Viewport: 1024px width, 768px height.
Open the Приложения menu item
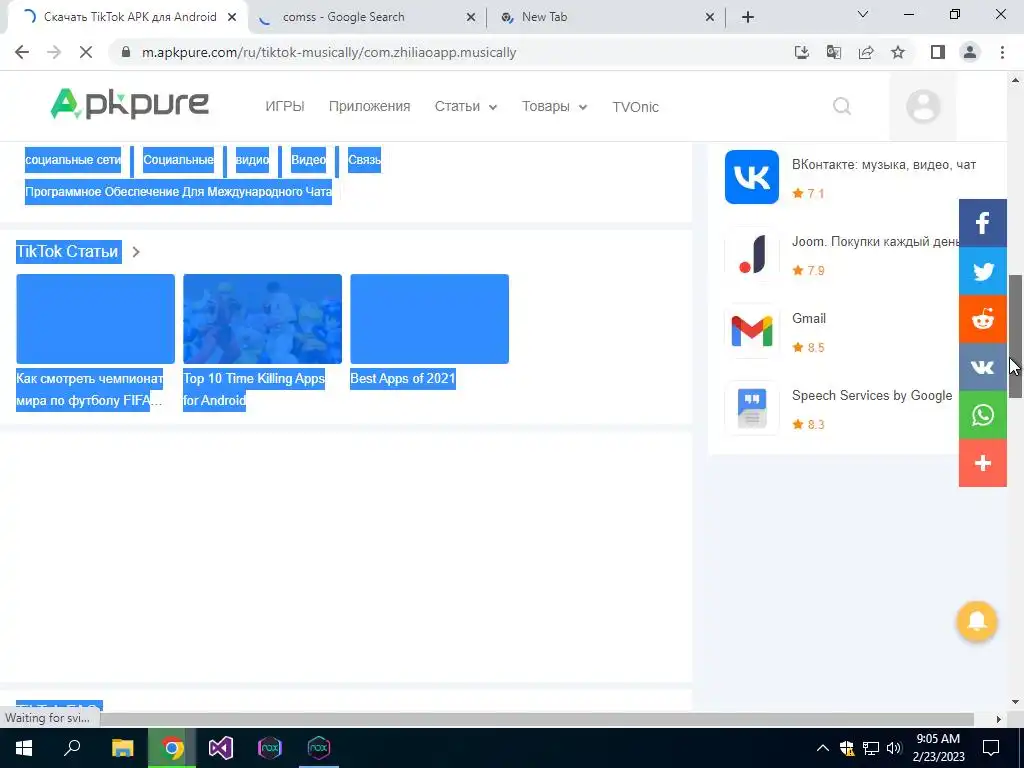370,106
